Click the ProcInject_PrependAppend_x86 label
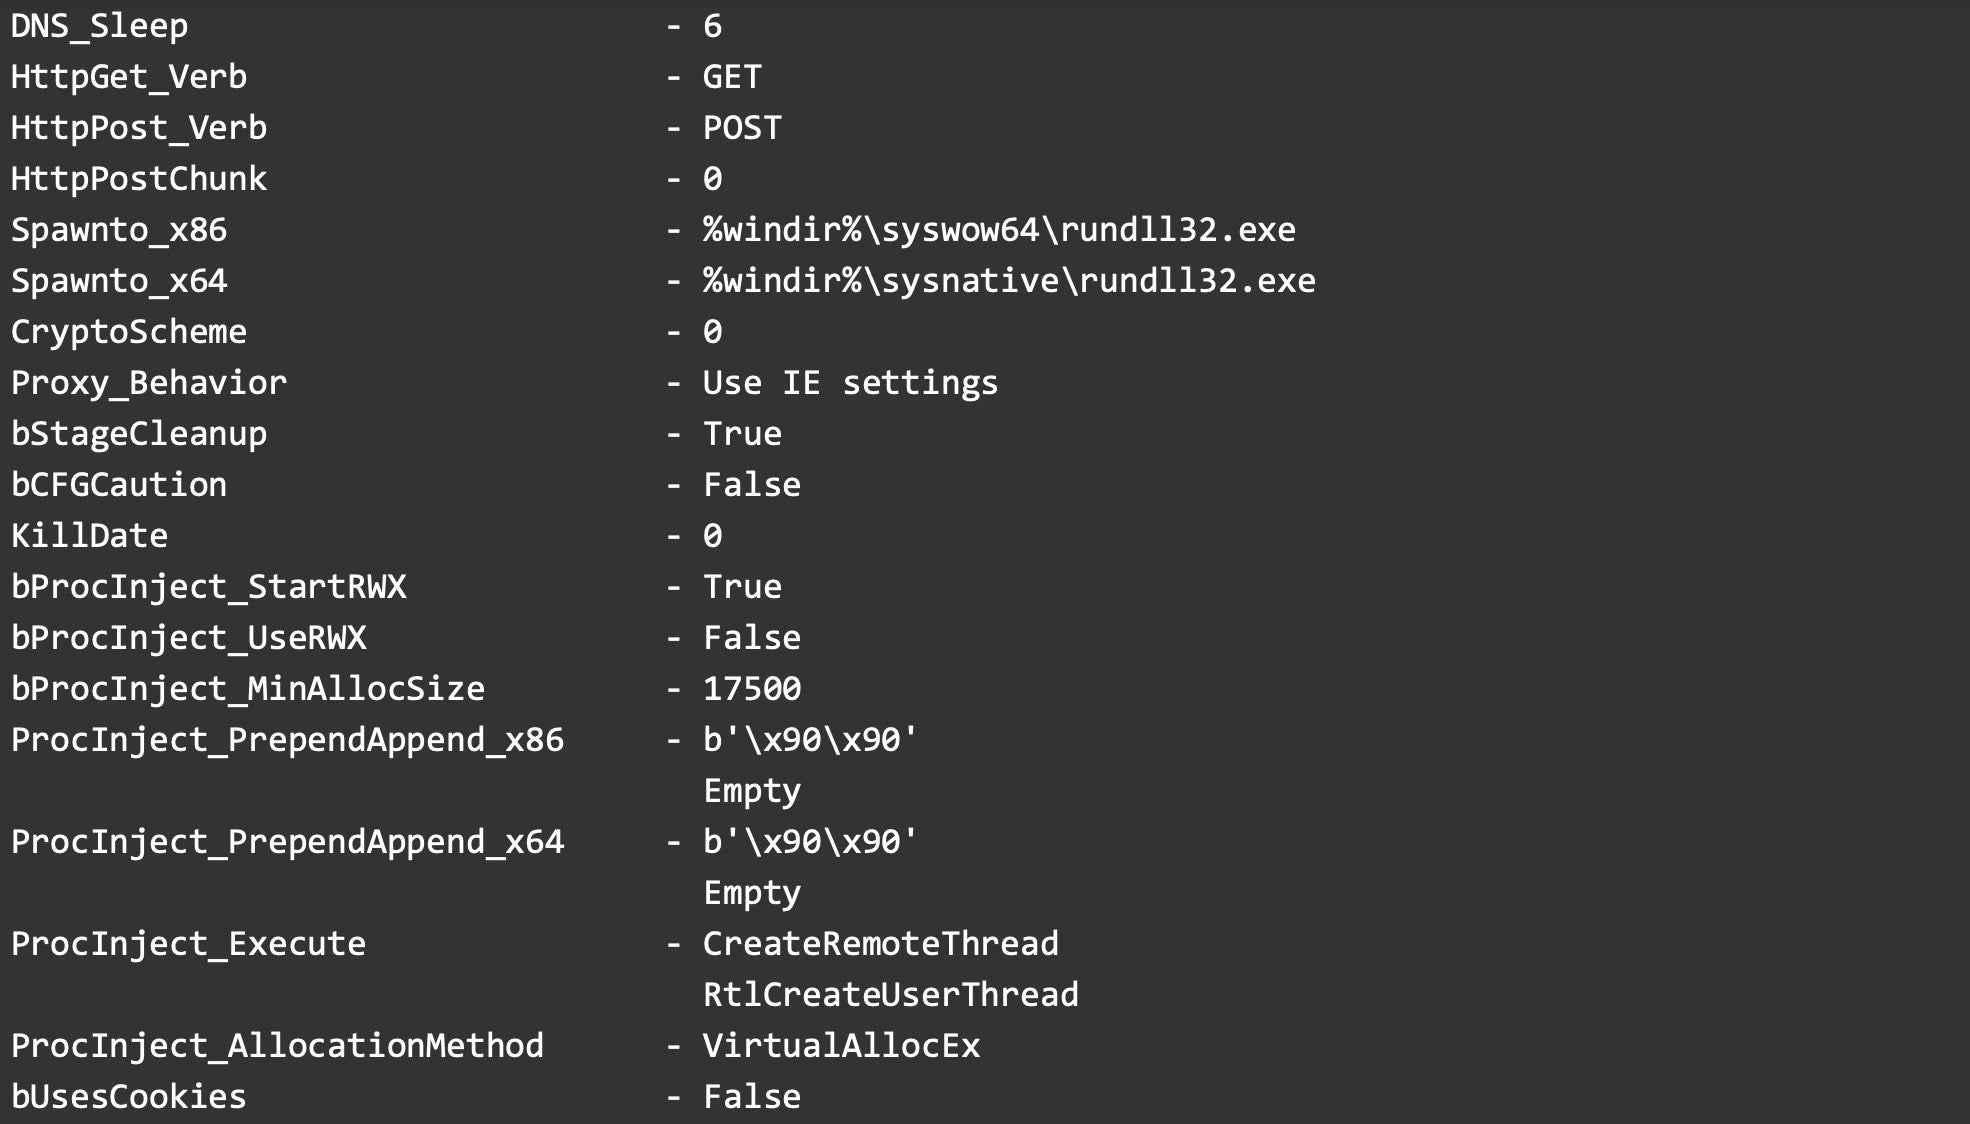1970x1124 pixels. coord(287,740)
